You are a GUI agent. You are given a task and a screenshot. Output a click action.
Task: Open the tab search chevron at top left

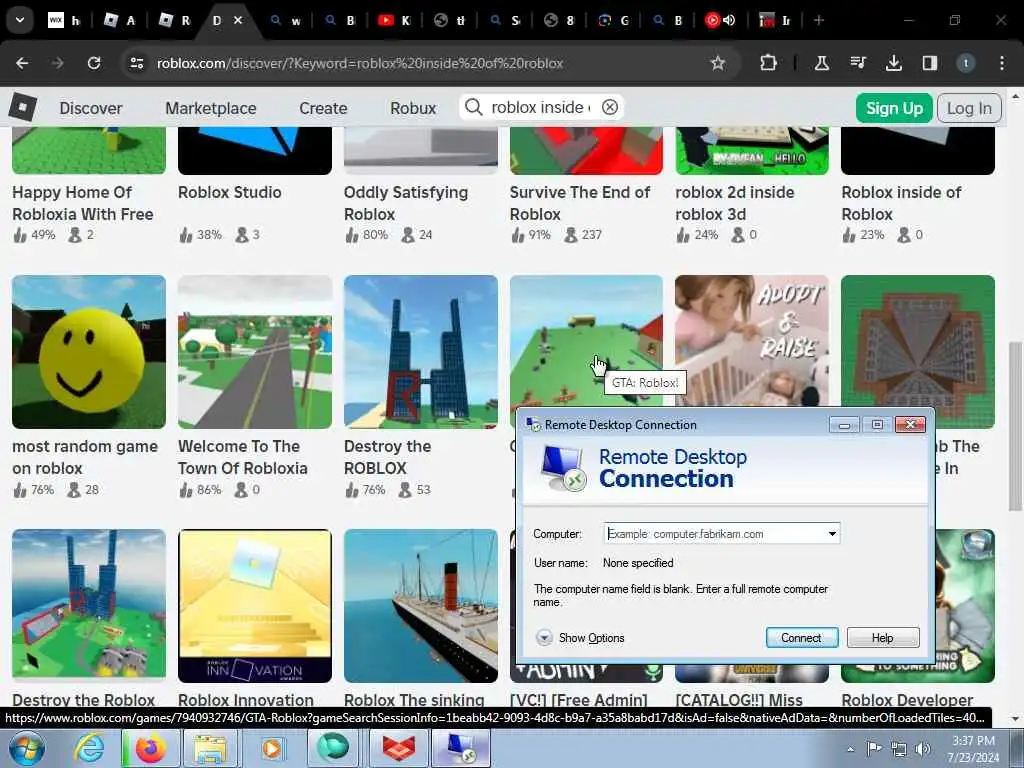20,20
